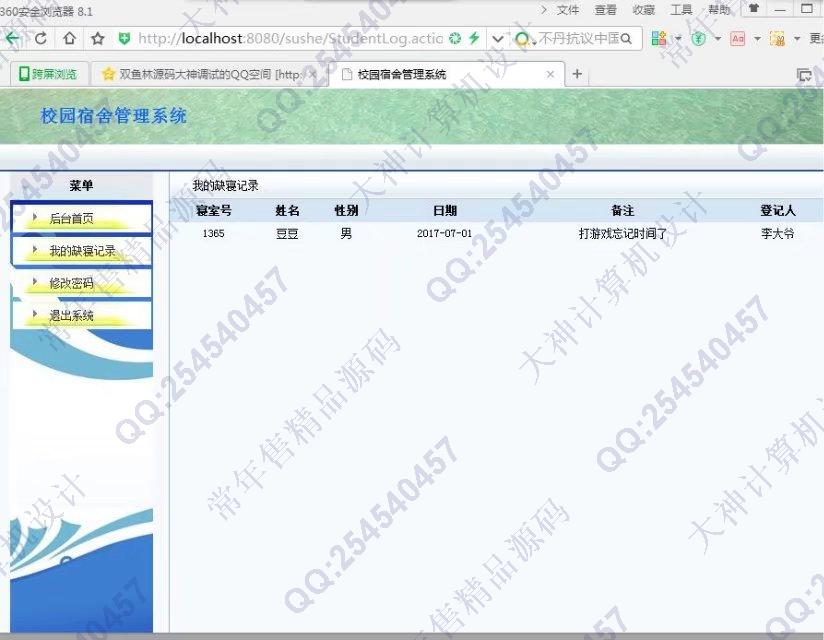Open the 工具 menu

[682, 9]
